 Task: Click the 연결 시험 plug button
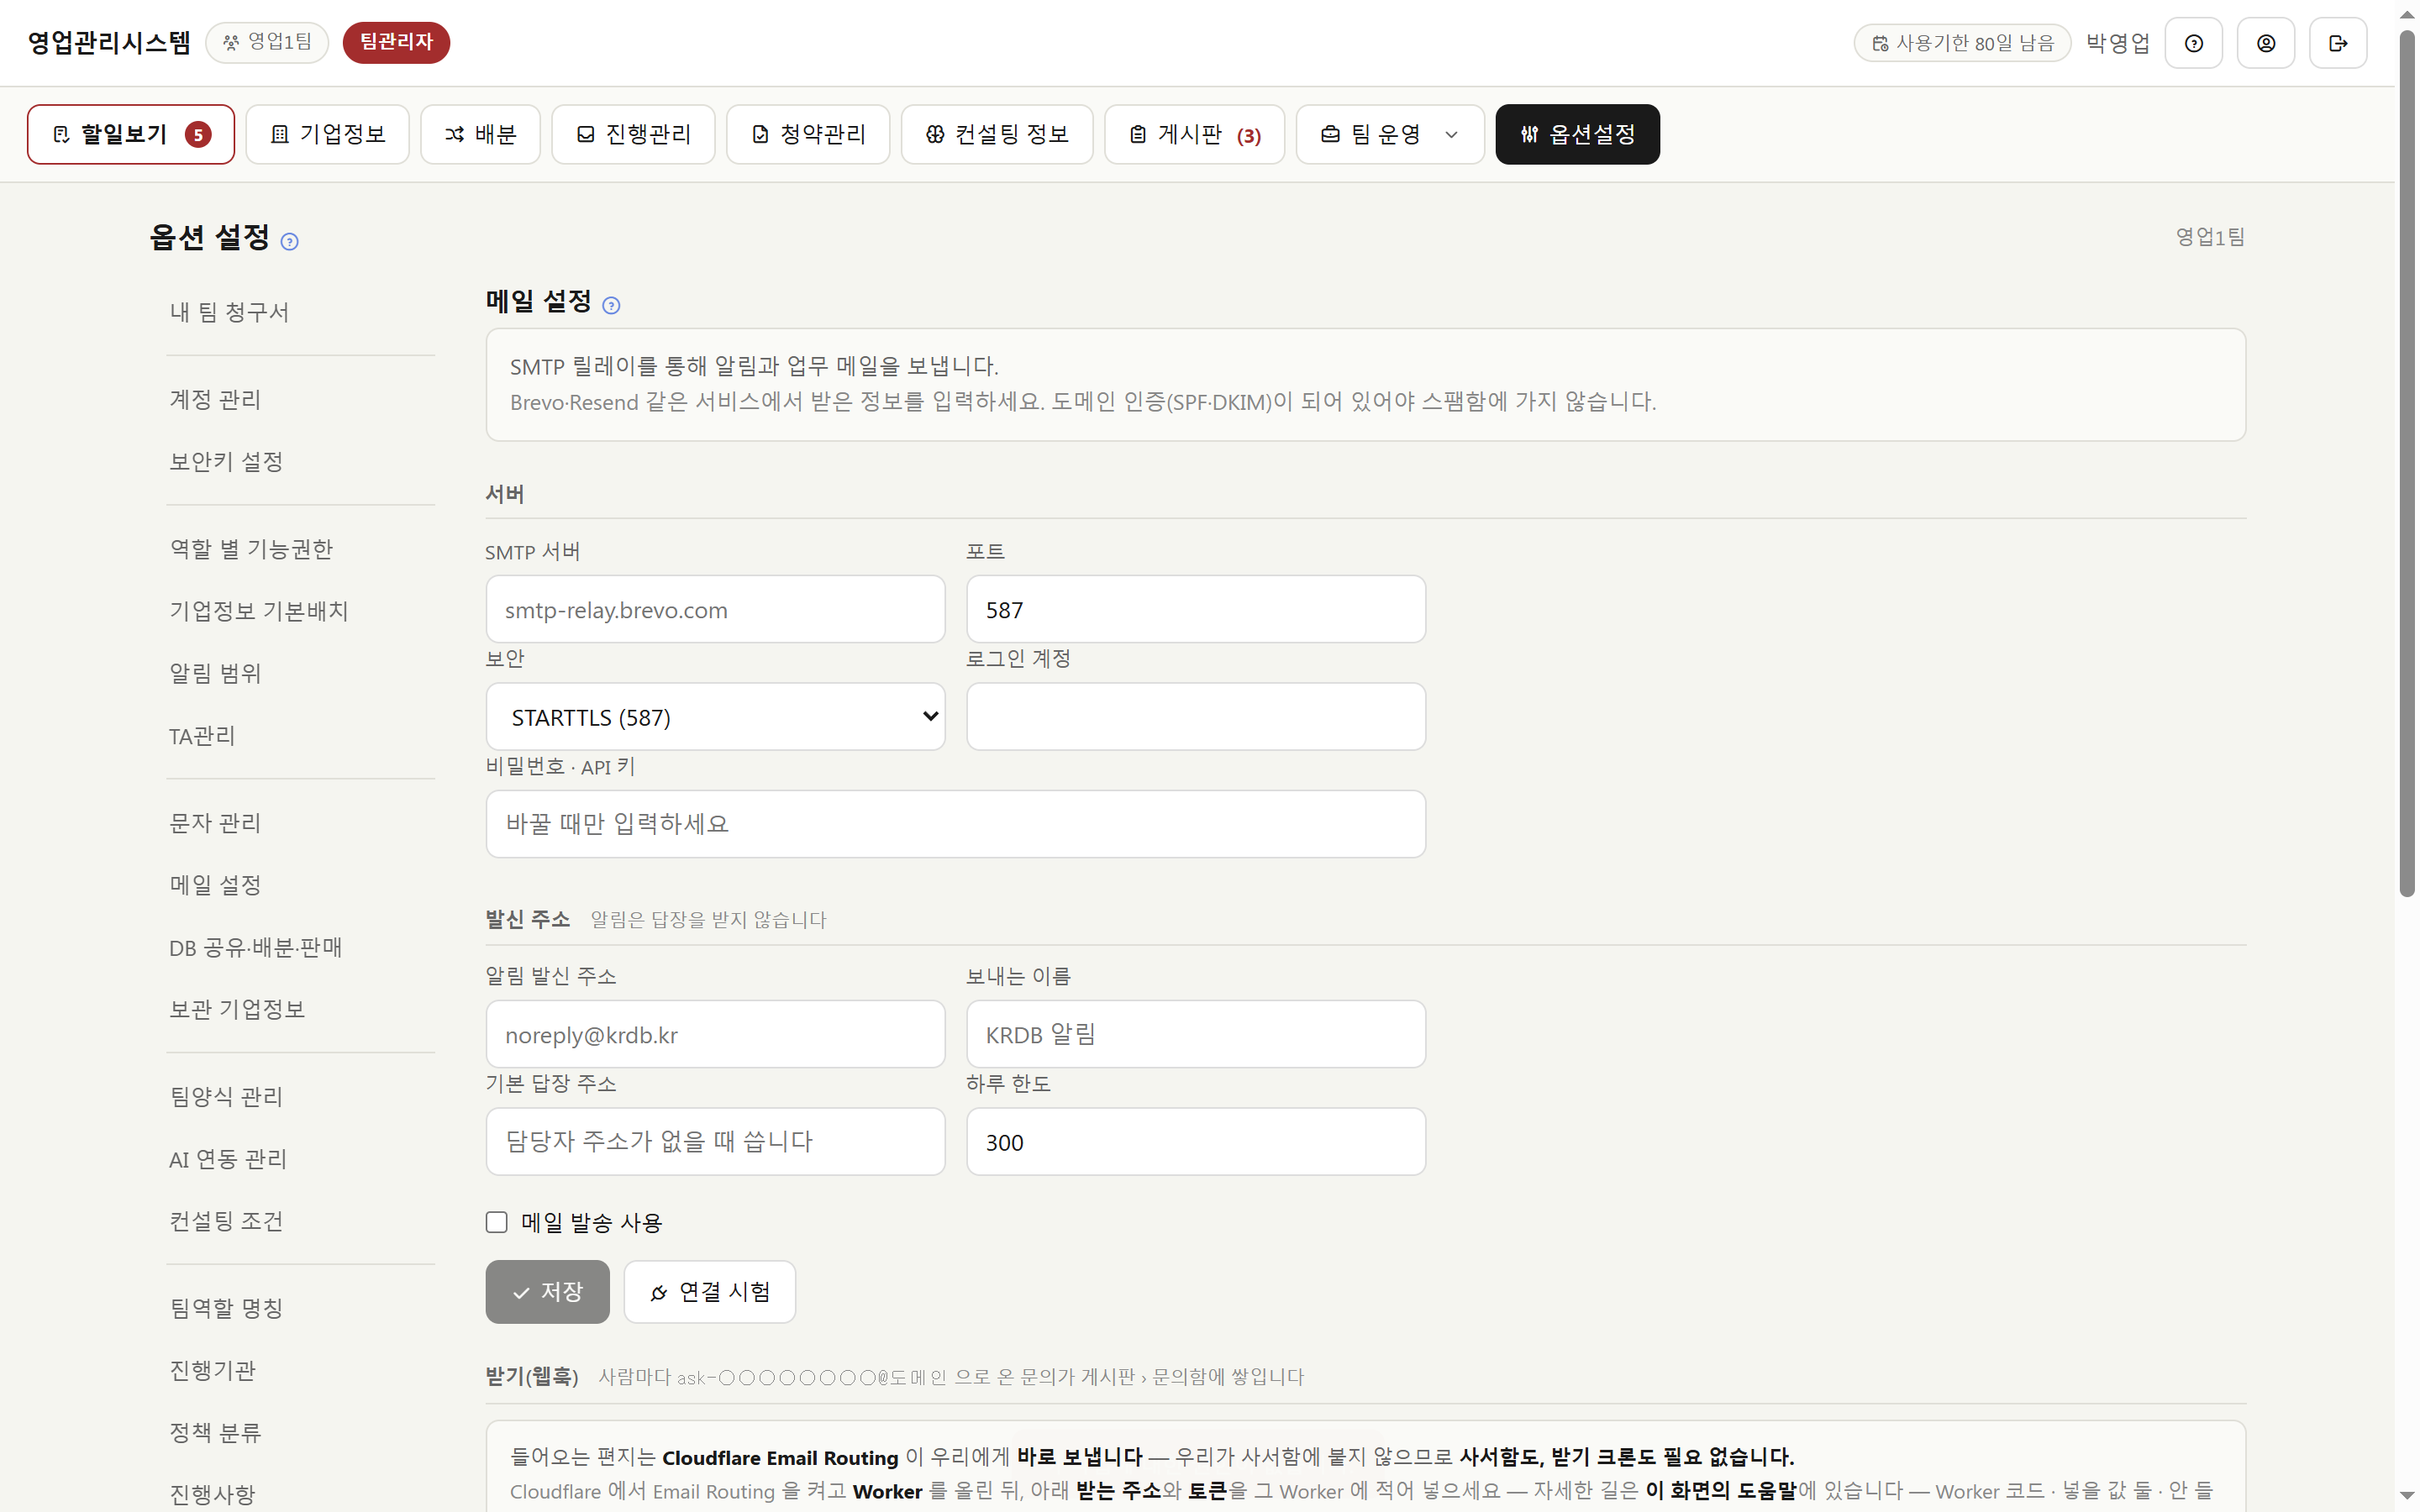710,1292
